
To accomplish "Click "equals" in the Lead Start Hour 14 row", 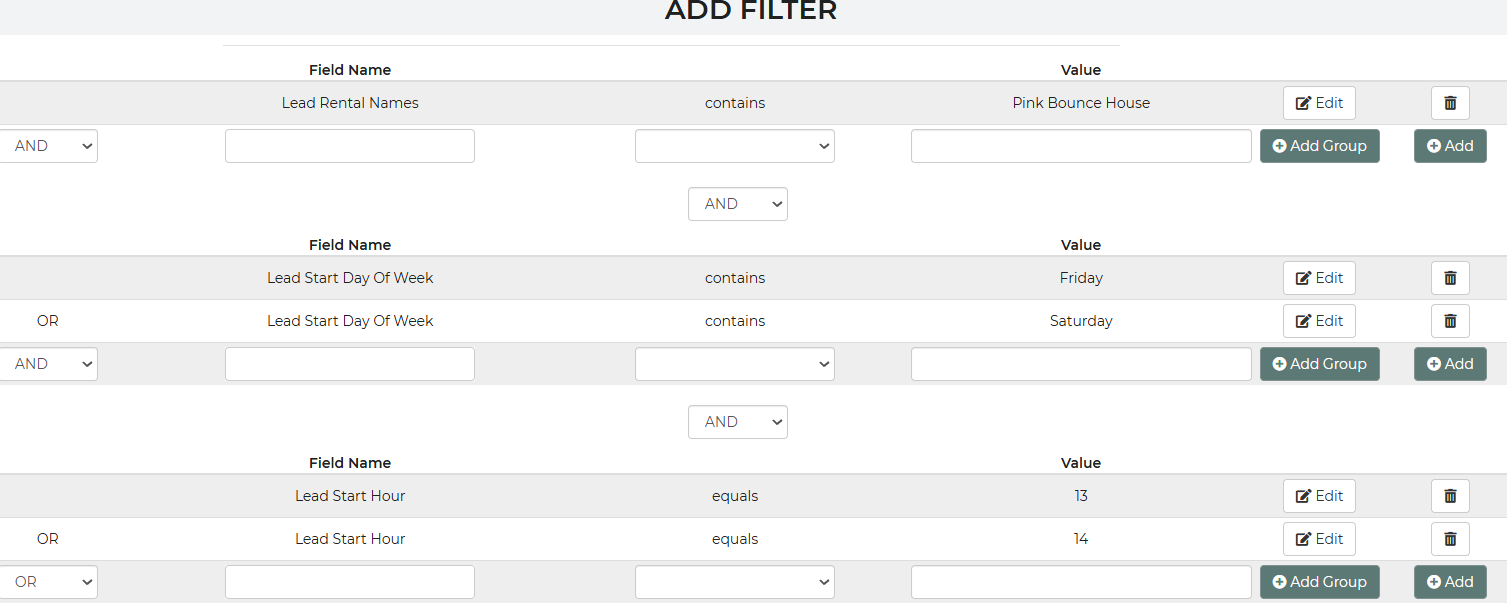I will [735, 539].
